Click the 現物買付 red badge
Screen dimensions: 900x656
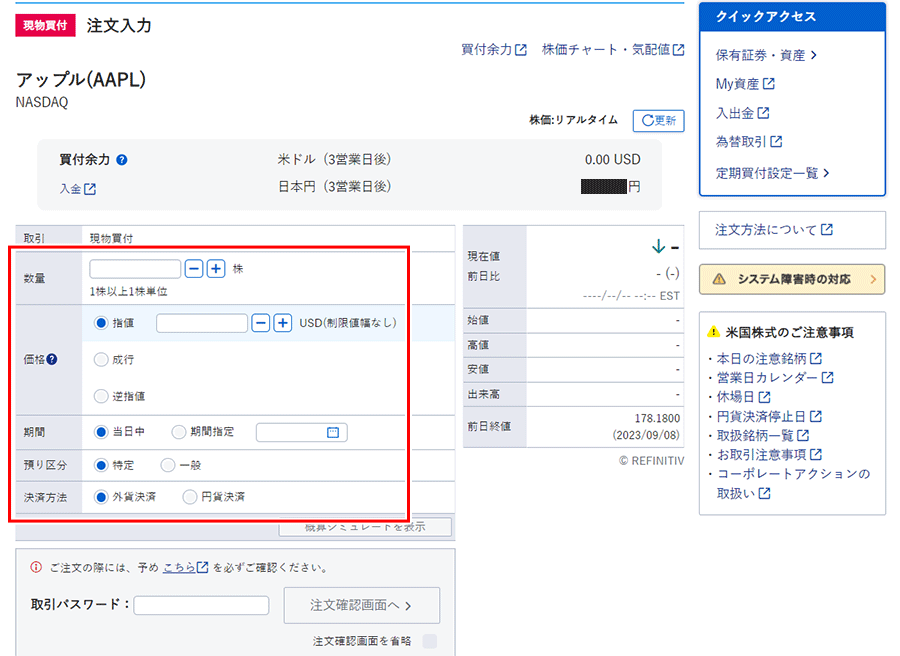(x=45, y=25)
